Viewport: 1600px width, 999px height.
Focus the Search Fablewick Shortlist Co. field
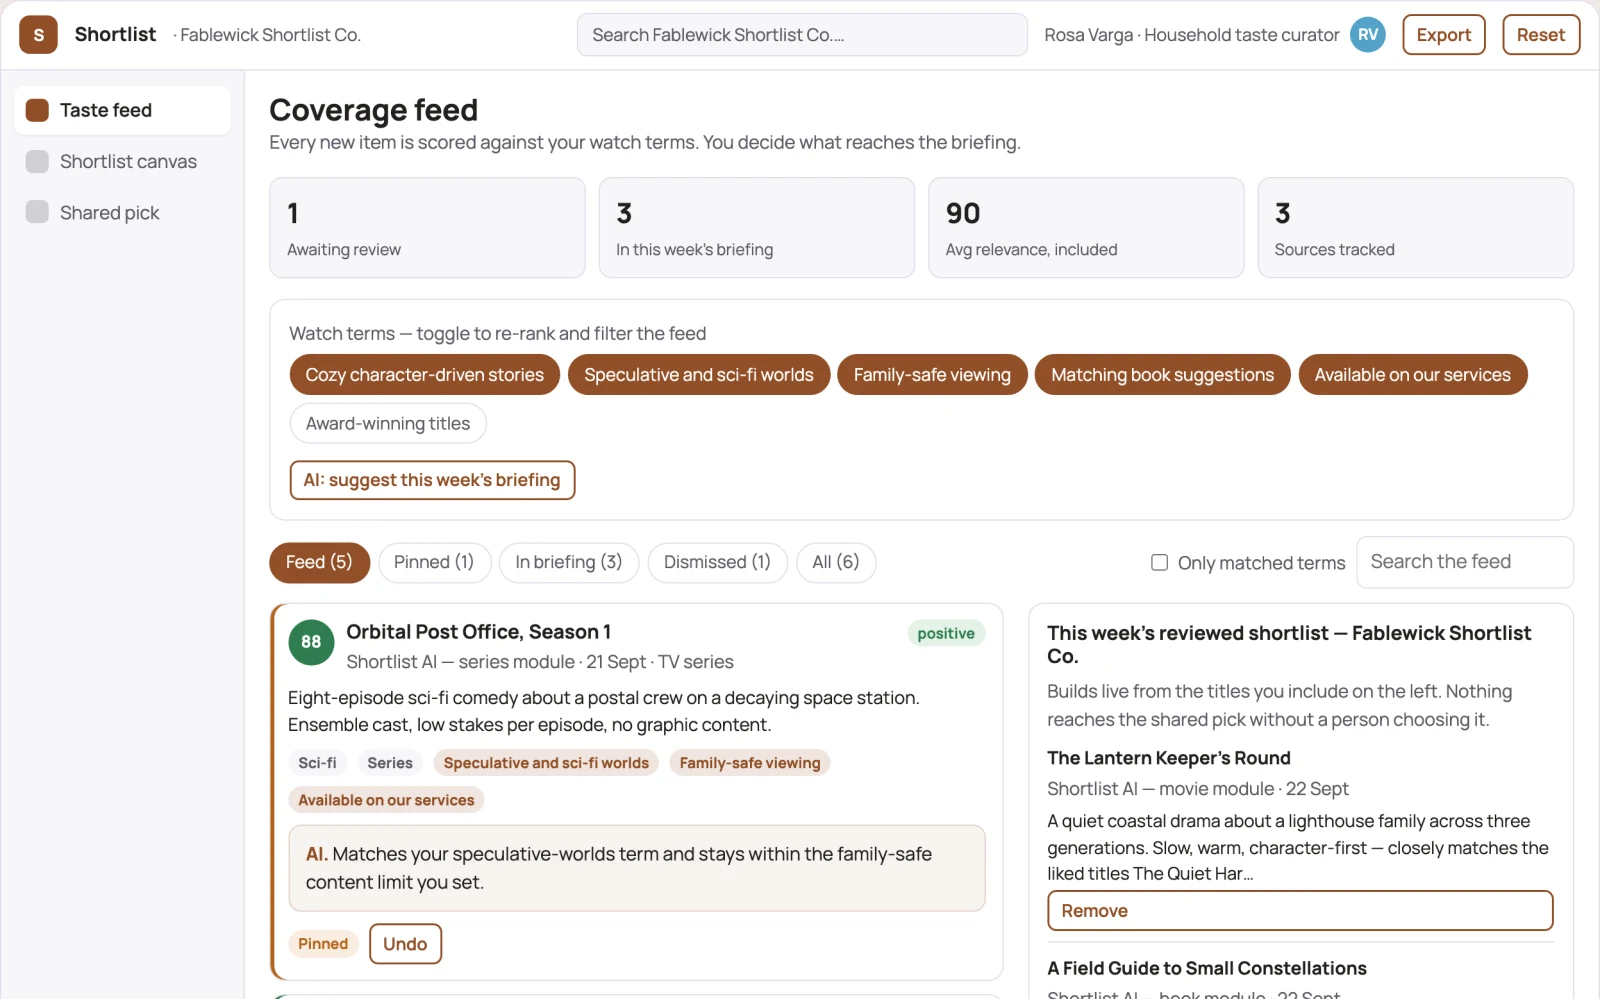pos(802,35)
